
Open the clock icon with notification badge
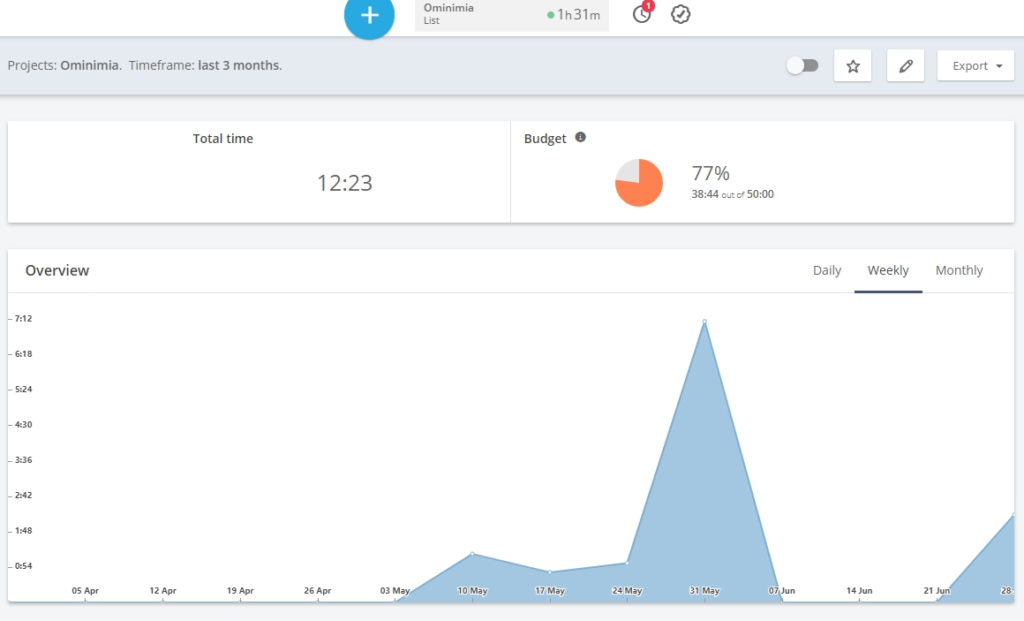(x=640, y=15)
